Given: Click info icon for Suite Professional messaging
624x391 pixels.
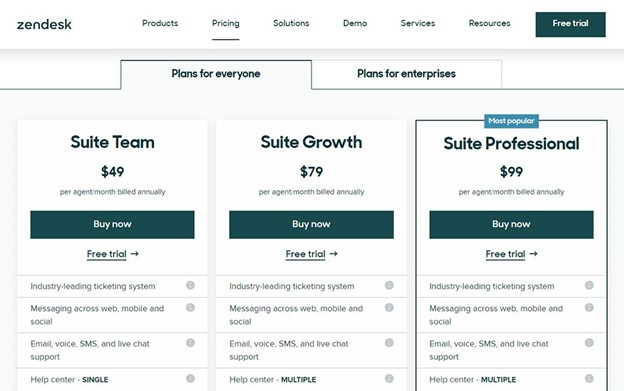Looking at the screenshot, I should (x=589, y=307).
